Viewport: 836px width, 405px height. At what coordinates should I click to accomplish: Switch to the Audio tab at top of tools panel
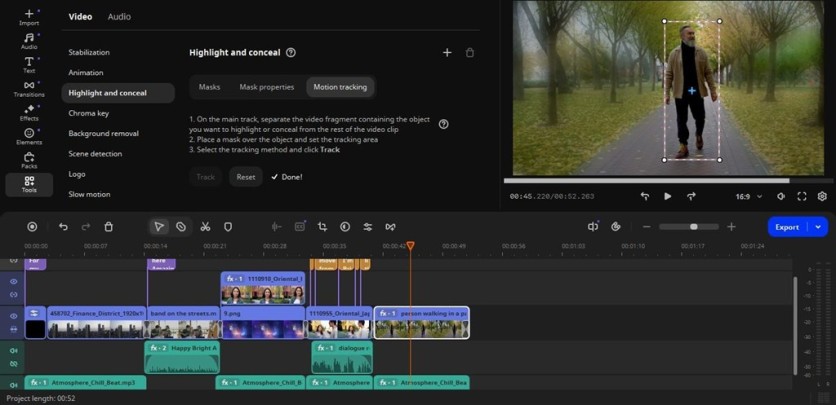[119, 17]
